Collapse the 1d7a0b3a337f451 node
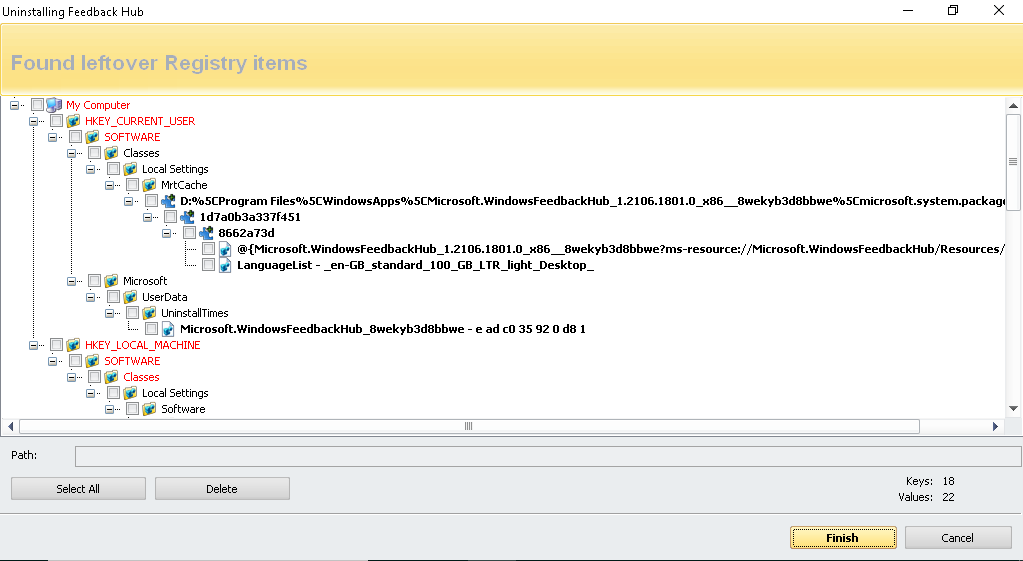Screen dimensions: 1023x561 (147, 217)
